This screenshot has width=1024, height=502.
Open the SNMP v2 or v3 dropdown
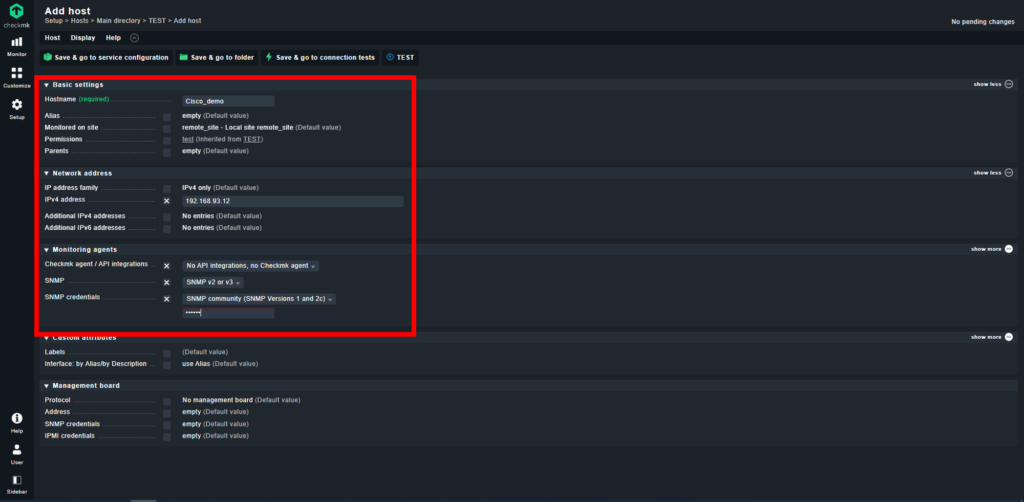[x=213, y=282]
